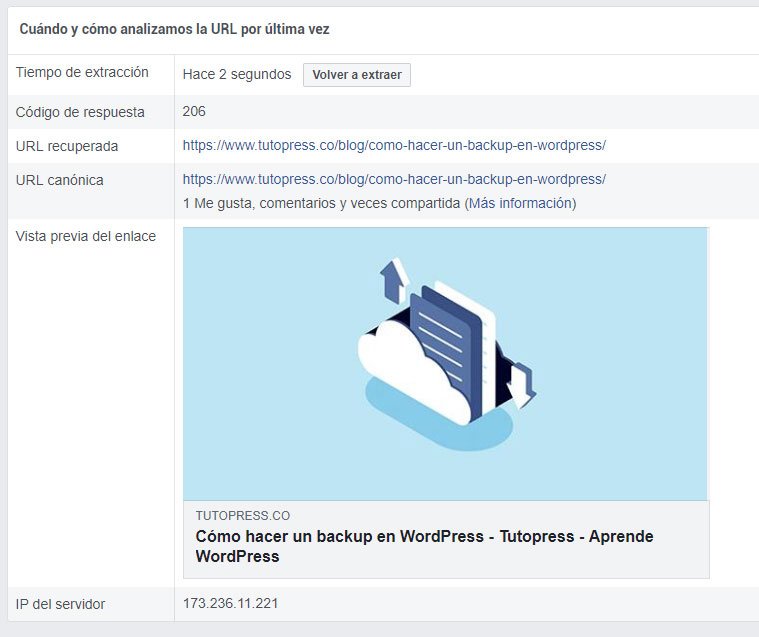This screenshot has height=637, width=759.
Task: Click the TUTOPRESS.CO domain label
Action: point(243,516)
